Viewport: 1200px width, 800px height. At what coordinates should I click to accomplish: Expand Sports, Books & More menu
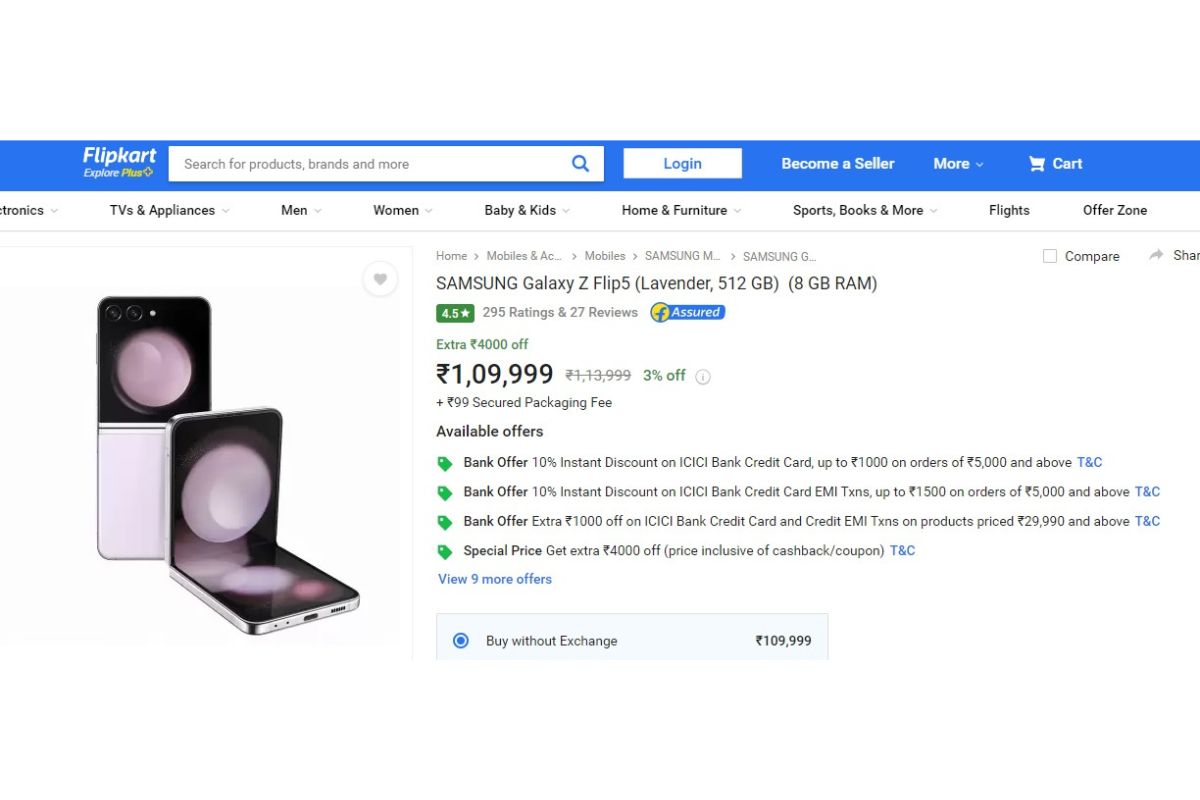coord(865,210)
